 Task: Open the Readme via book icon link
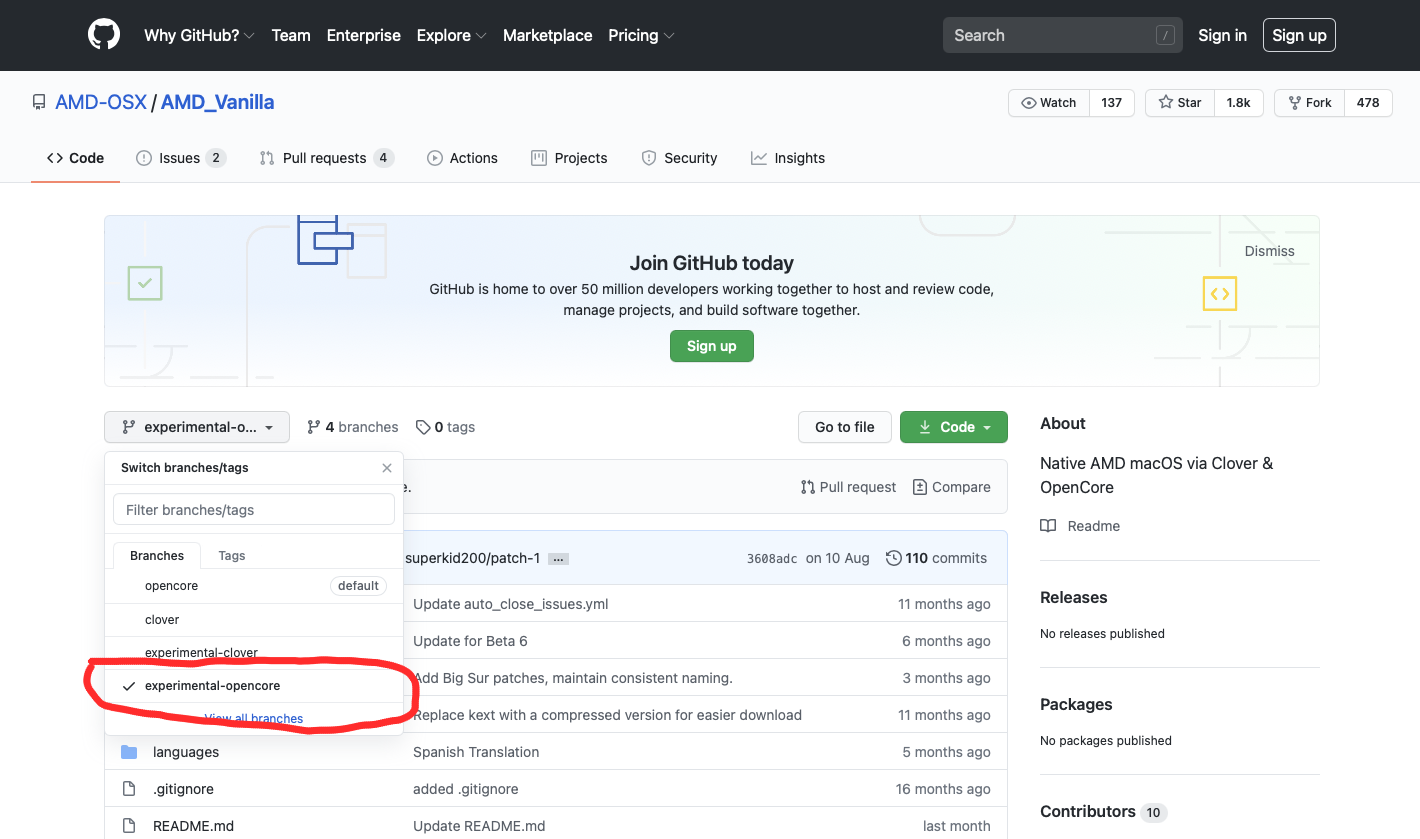point(1080,526)
